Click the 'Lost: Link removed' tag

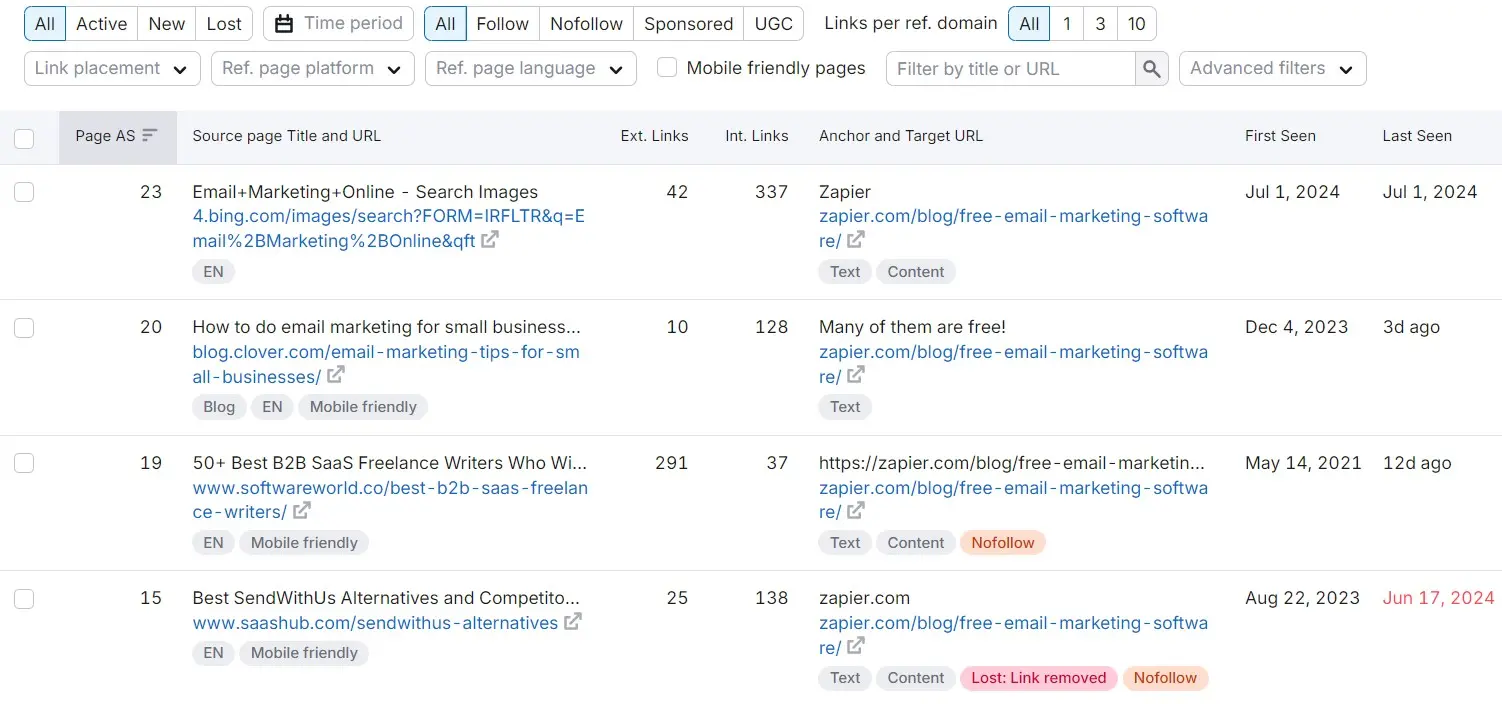point(1038,678)
